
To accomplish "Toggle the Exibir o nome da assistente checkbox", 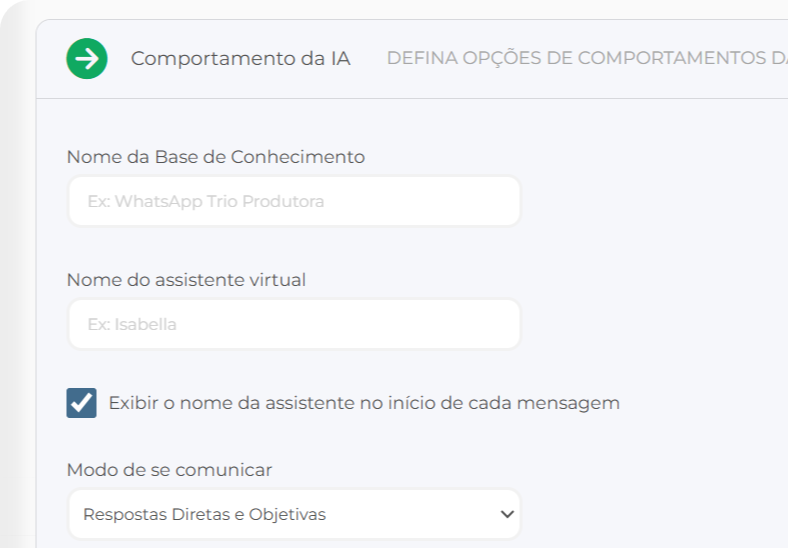I will coord(82,403).
